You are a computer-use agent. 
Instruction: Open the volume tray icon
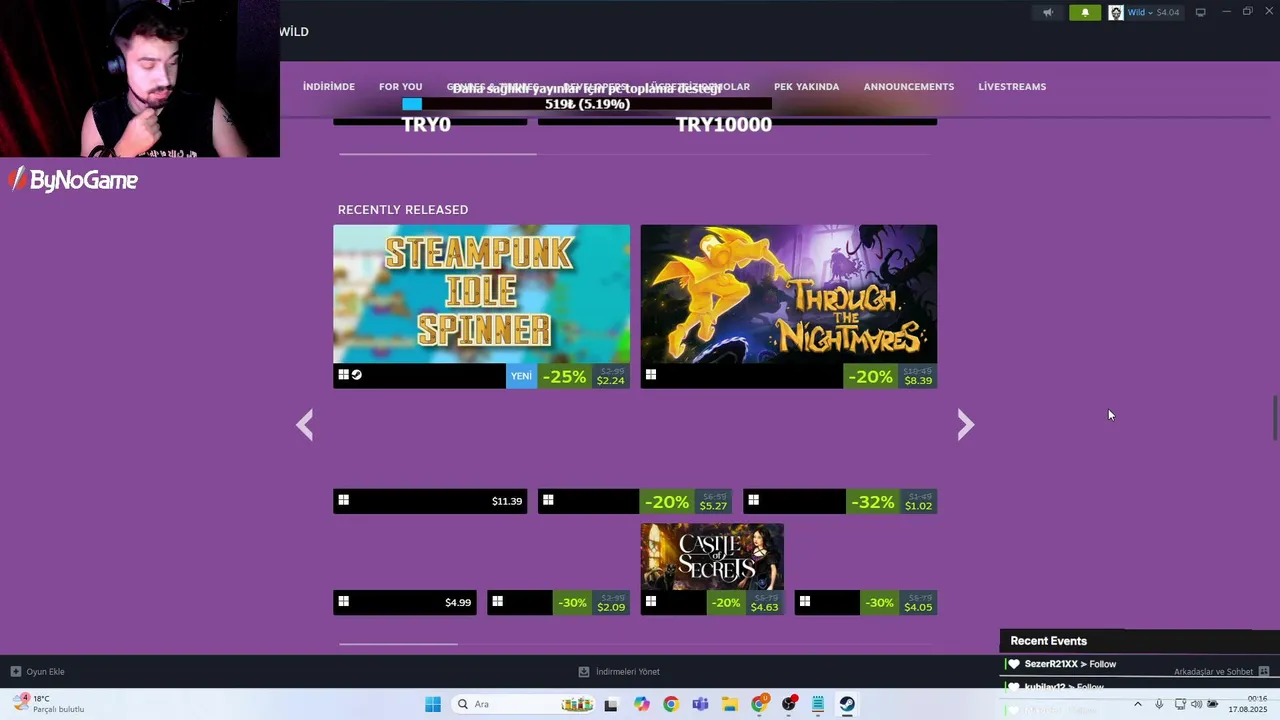tap(1196, 704)
